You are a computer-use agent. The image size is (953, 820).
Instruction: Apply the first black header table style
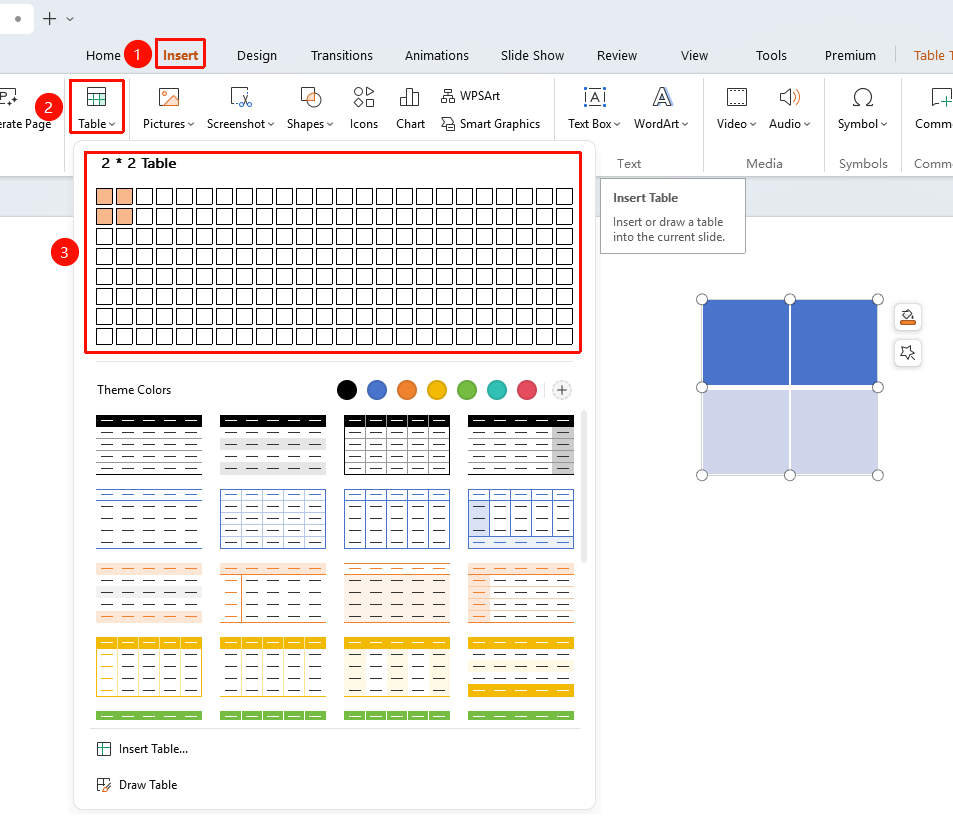pos(149,445)
